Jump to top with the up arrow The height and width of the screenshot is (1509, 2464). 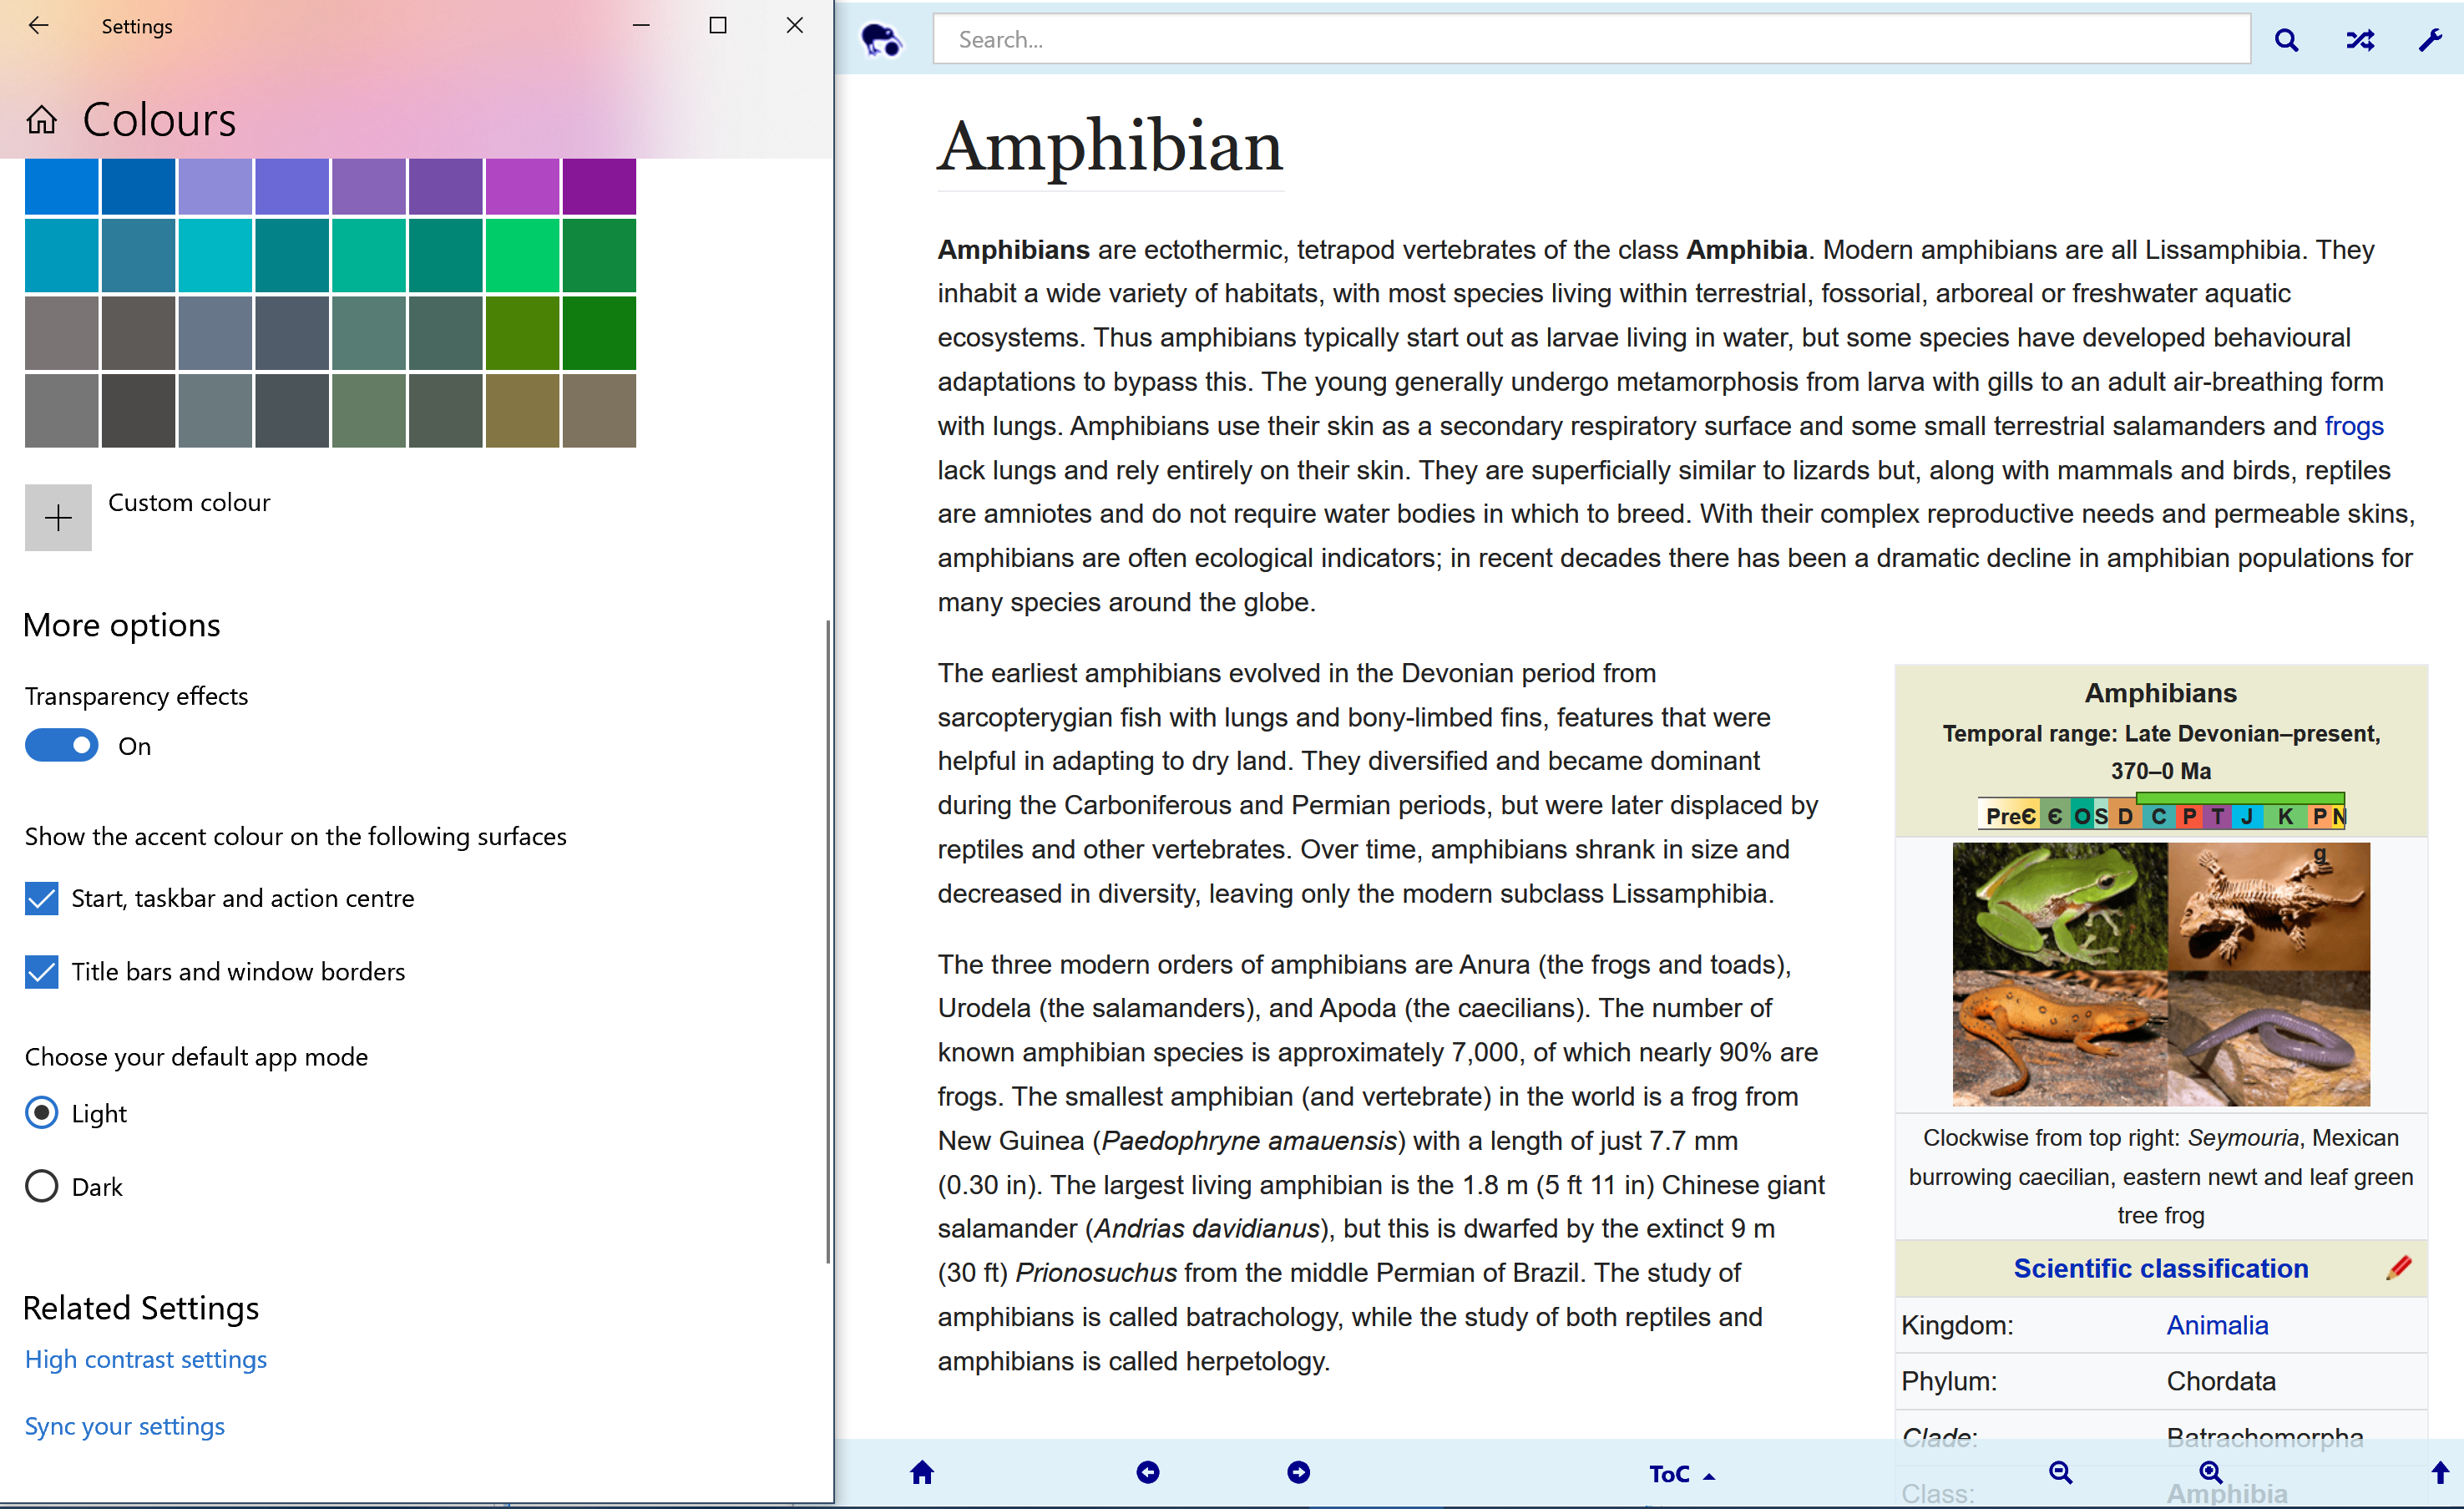coord(2440,1472)
